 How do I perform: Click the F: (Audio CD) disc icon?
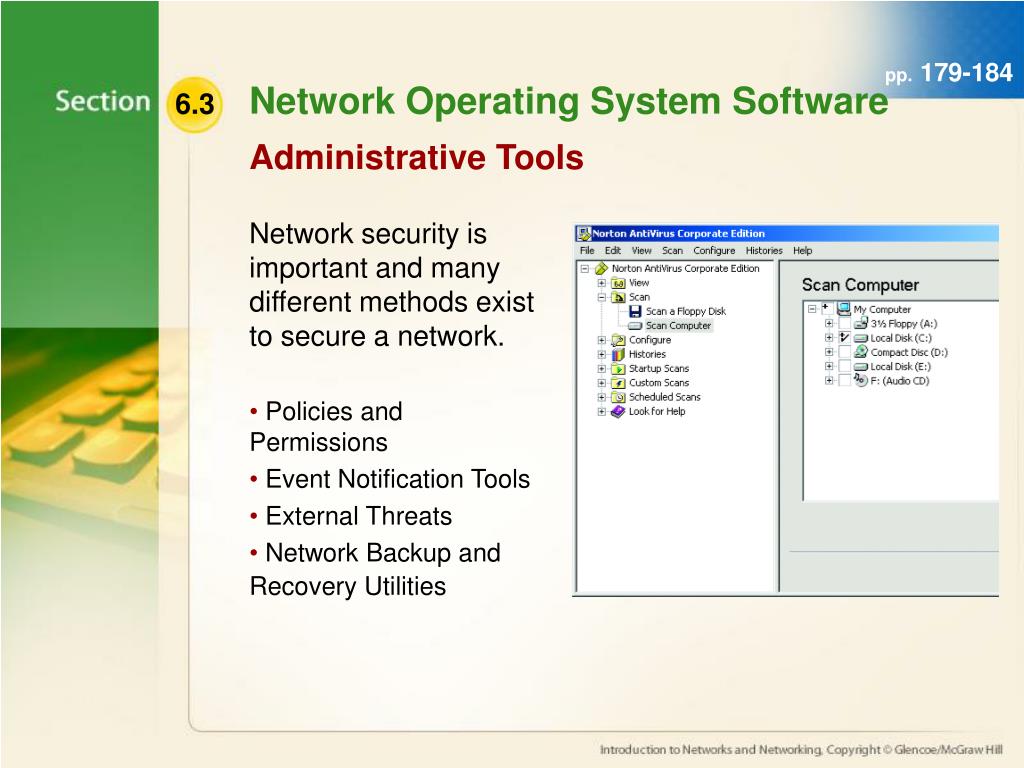(861, 380)
